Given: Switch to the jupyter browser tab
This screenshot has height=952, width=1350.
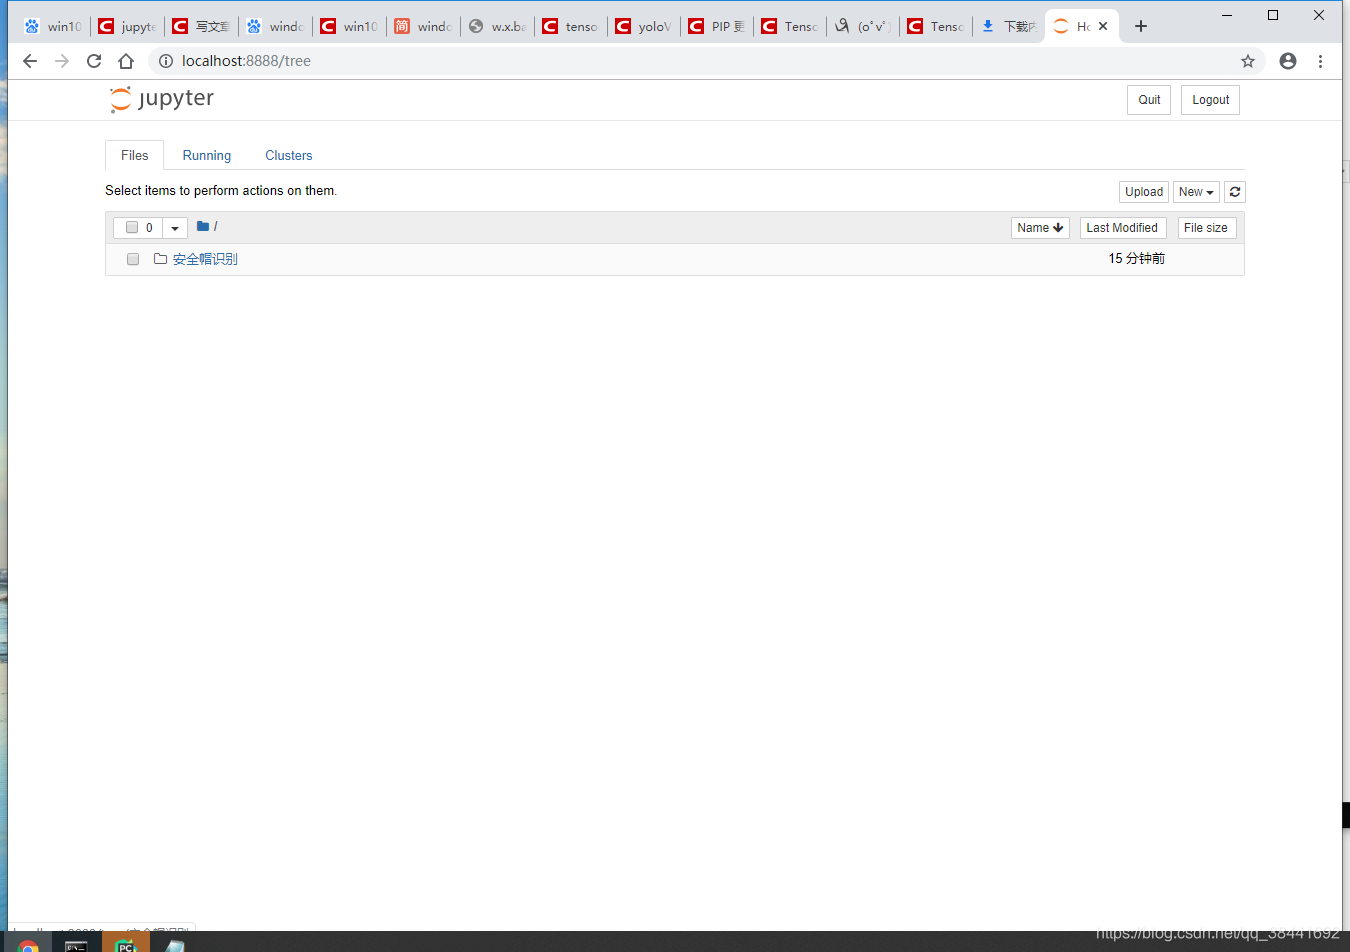Looking at the screenshot, I should click(x=127, y=26).
